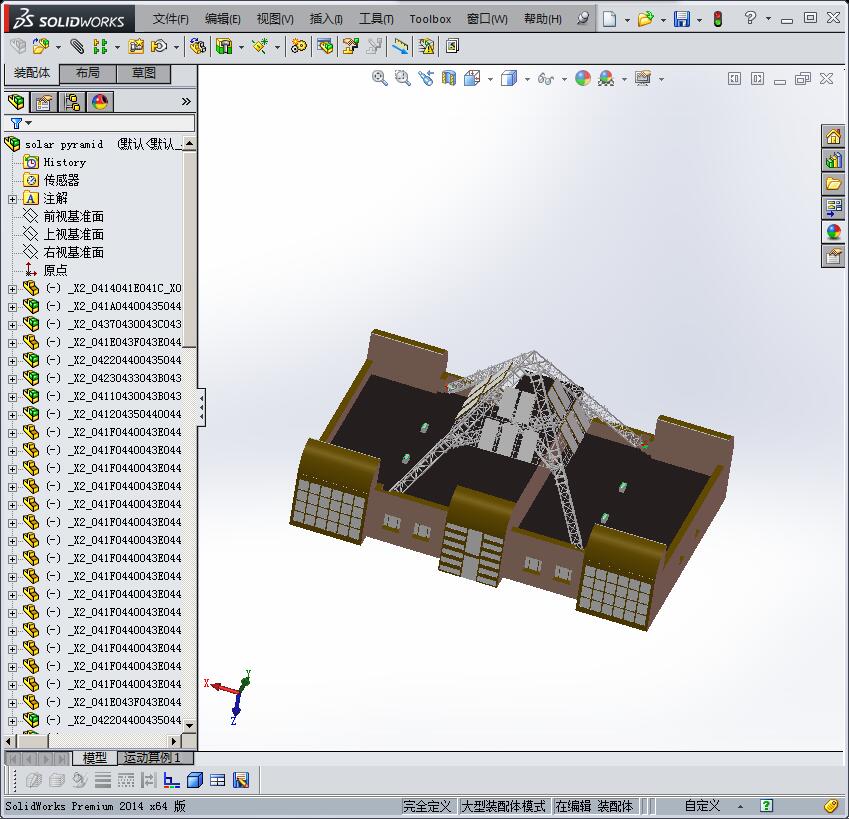Open the ConfigurationManager tab icon
The image size is (849, 819).
(x=71, y=101)
